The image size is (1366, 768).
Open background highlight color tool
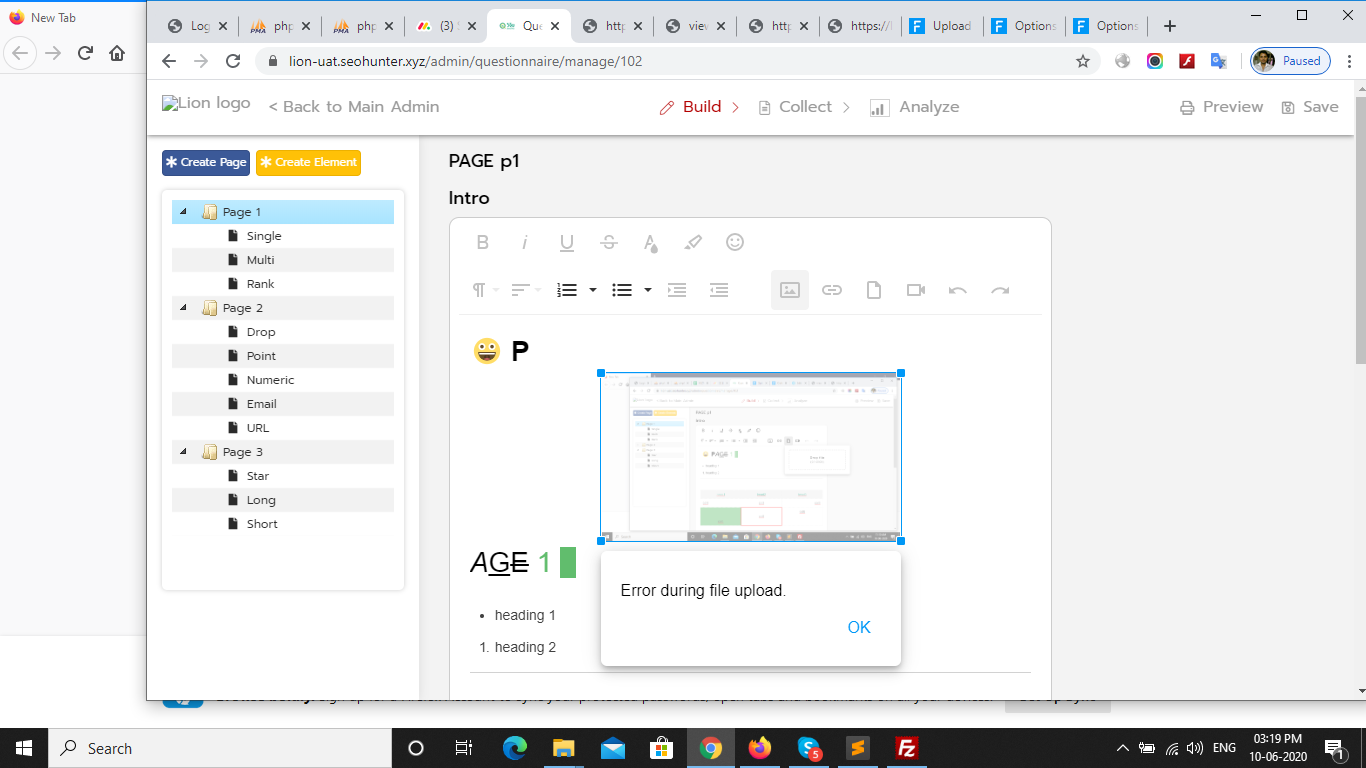693,242
